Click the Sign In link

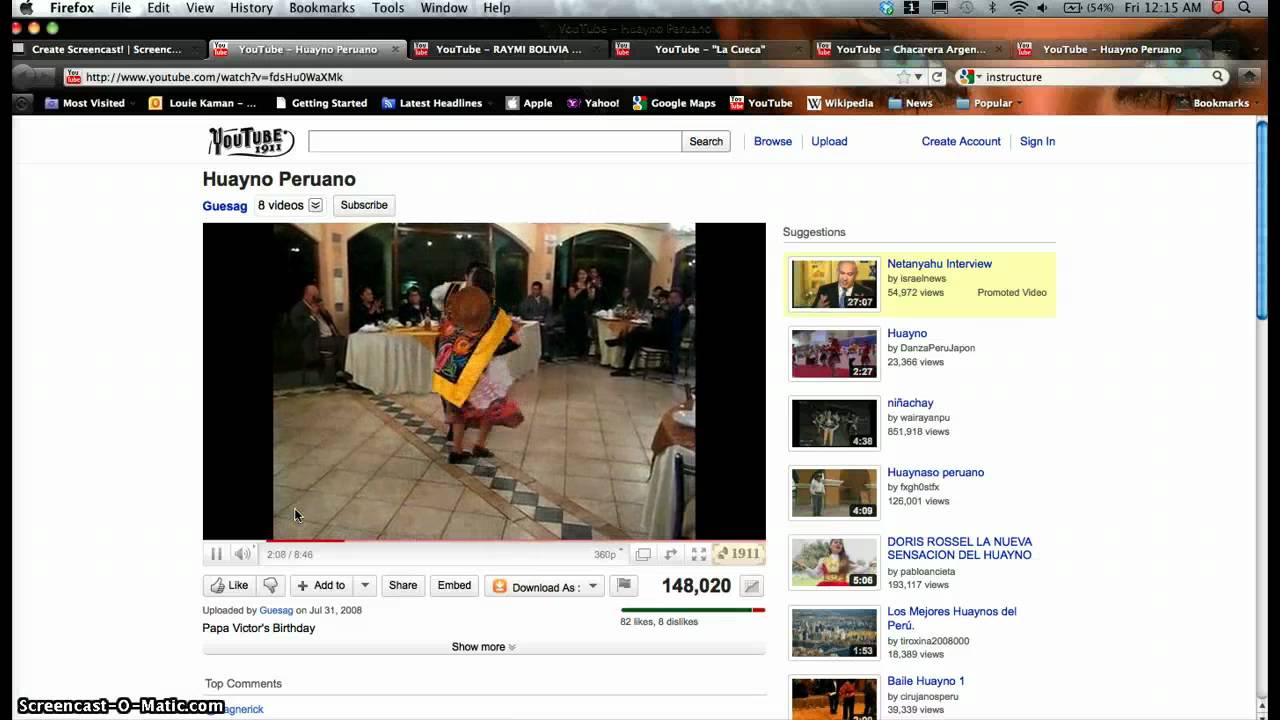point(1037,142)
